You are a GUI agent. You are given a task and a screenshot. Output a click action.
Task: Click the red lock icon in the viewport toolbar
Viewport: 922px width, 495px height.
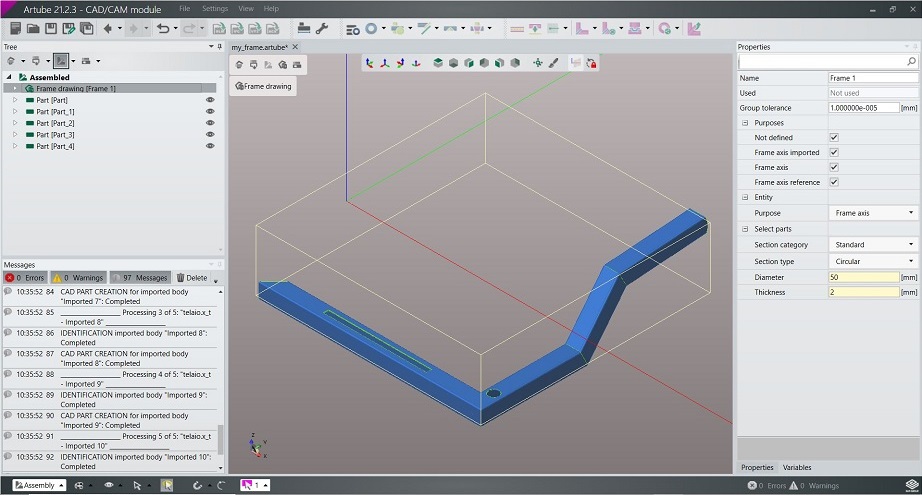[x=591, y=63]
